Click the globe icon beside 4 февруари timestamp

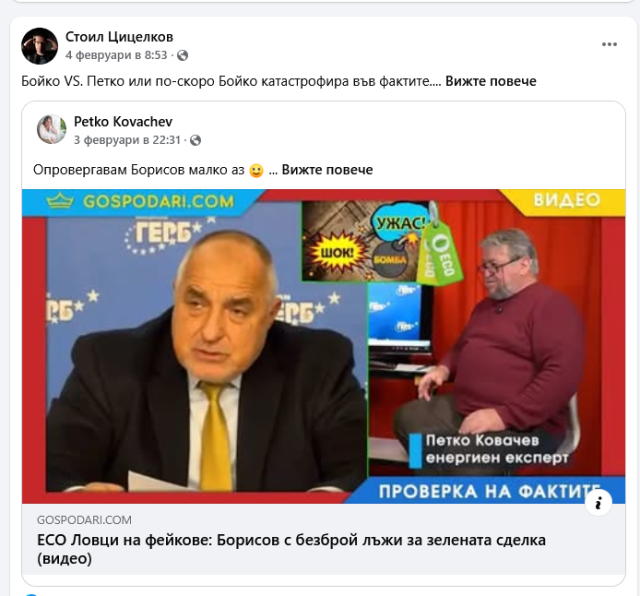pyautogui.click(x=182, y=55)
